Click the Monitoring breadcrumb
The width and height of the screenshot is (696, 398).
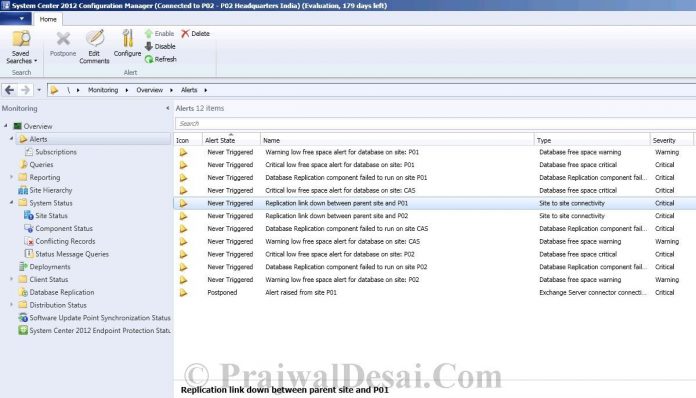[103, 90]
